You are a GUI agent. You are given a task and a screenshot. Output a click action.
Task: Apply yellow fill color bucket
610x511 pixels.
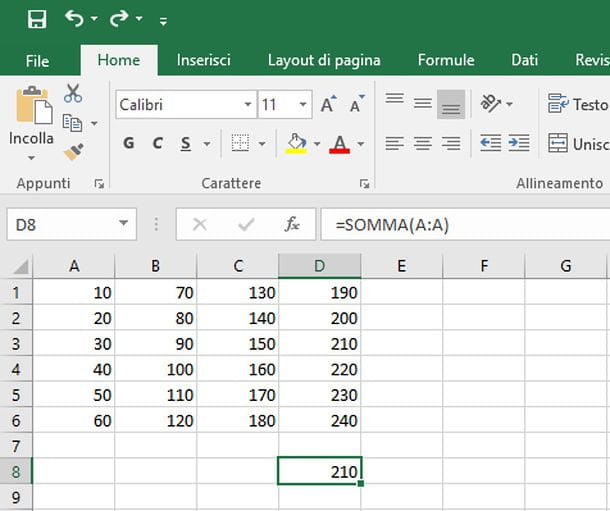[296, 144]
